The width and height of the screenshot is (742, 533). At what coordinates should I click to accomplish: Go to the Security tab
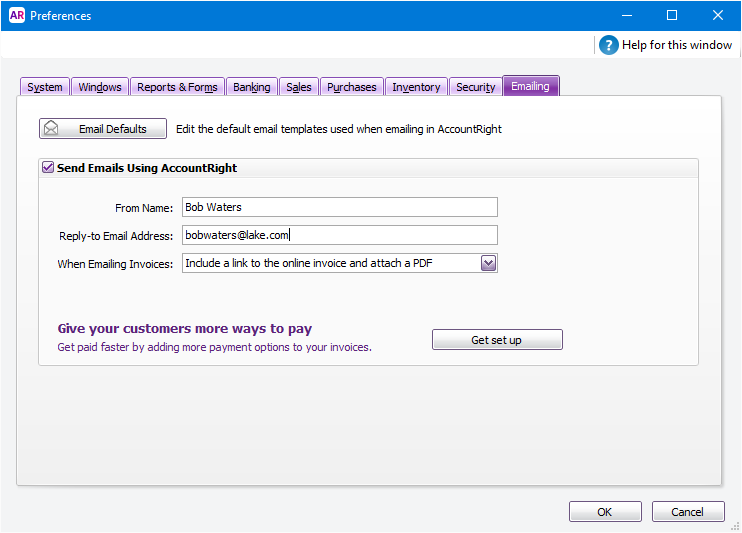pos(476,87)
